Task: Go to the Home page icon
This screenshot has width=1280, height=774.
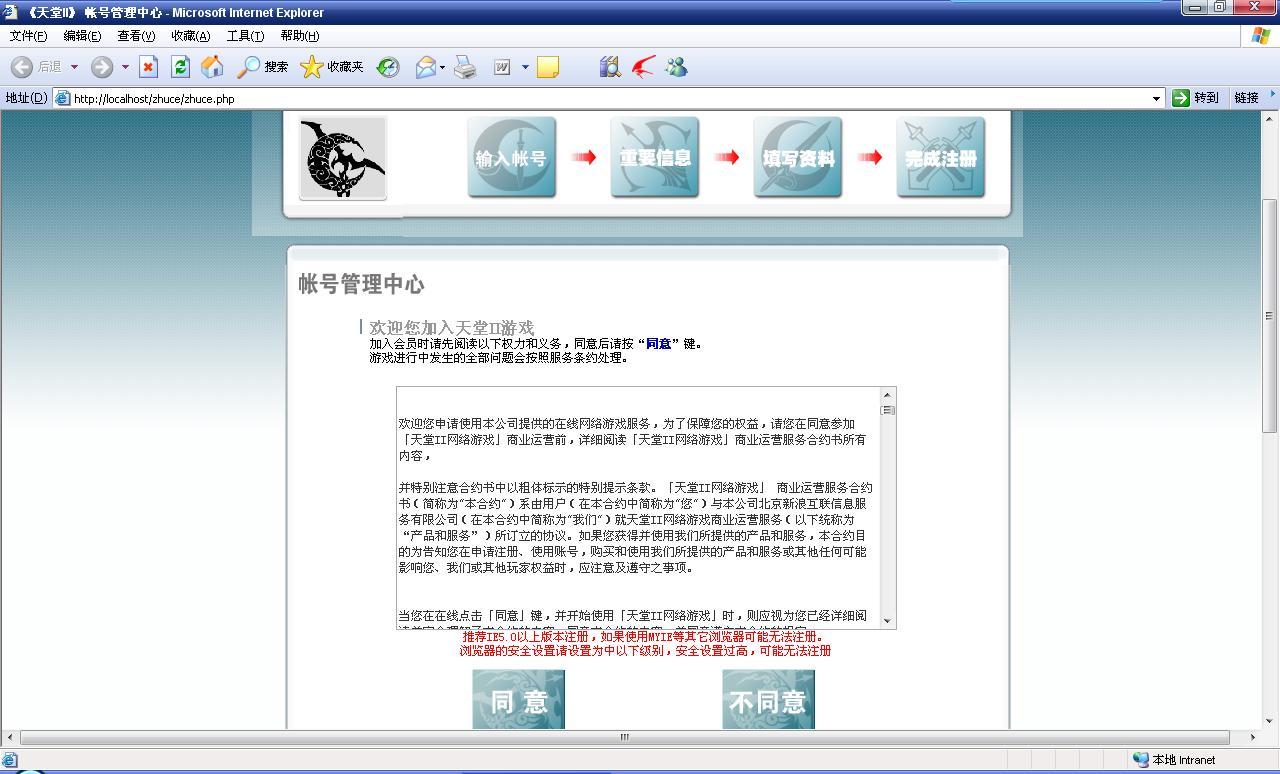Action: click(212, 67)
